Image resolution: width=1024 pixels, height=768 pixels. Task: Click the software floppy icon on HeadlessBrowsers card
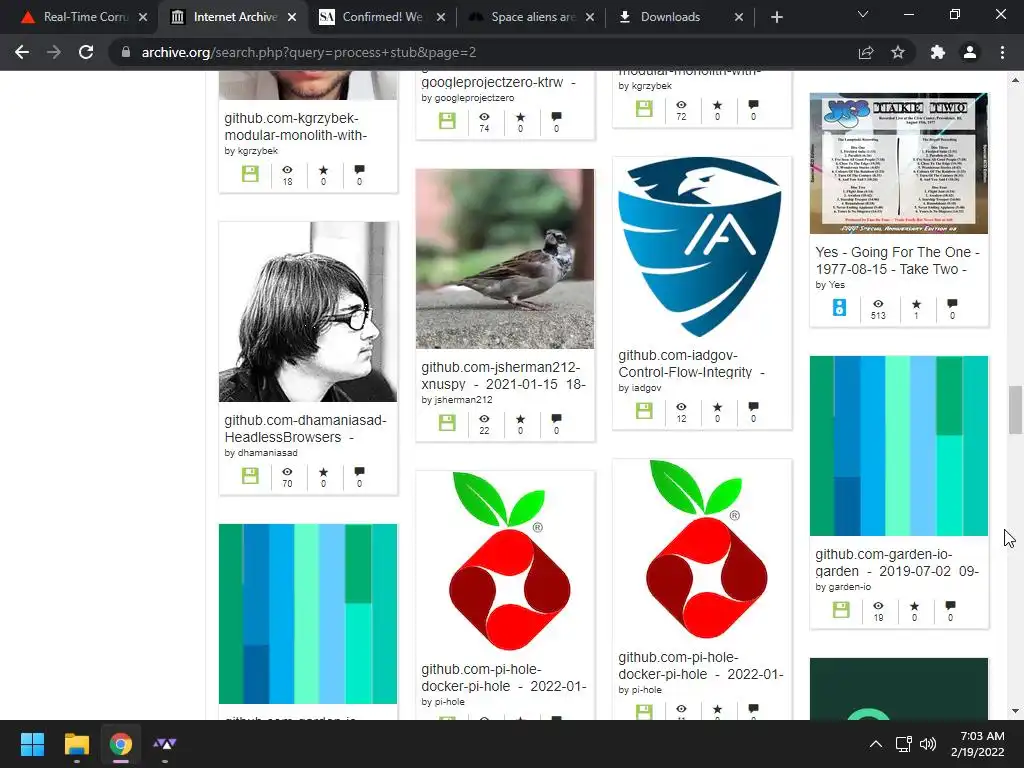pyautogui.click(x=250, y=475)
